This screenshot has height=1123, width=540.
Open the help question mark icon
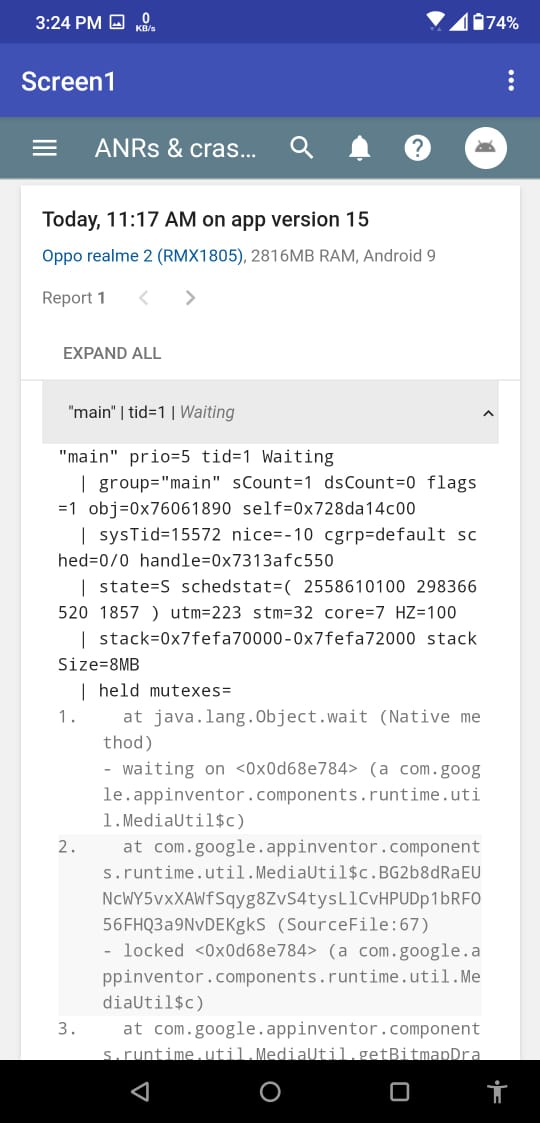pyautogui.click(x=418, y=148)
